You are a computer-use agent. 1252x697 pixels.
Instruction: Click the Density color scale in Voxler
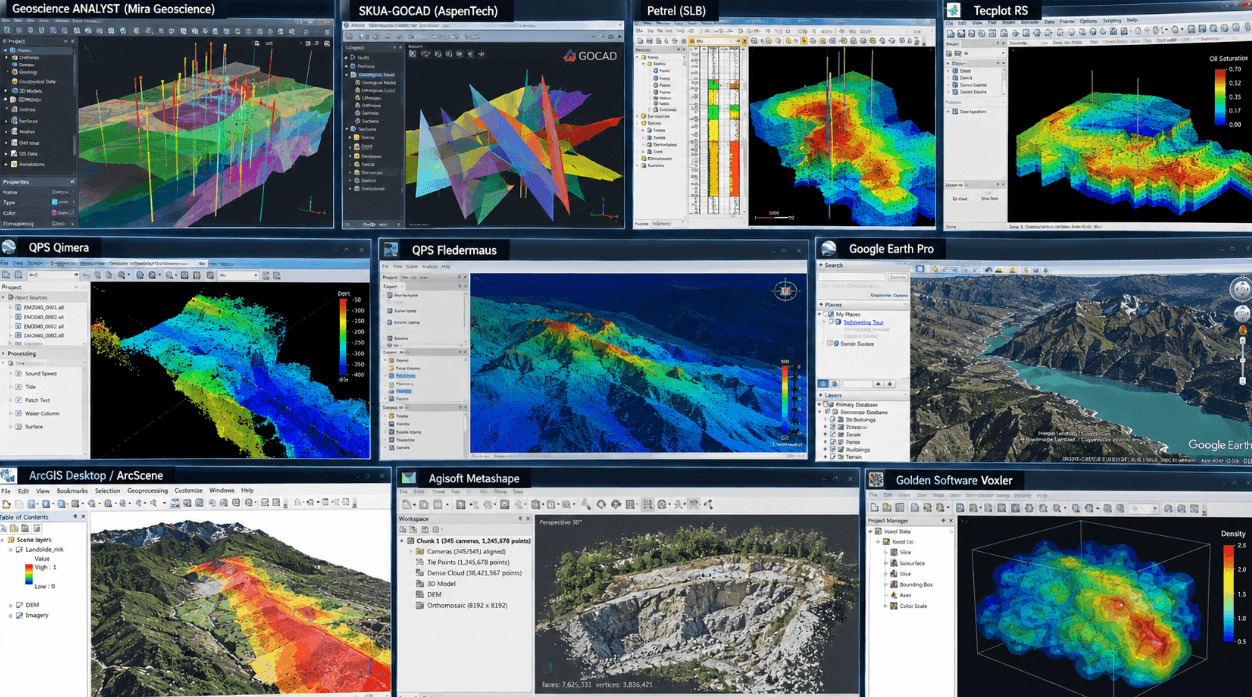coord(1227,593)
